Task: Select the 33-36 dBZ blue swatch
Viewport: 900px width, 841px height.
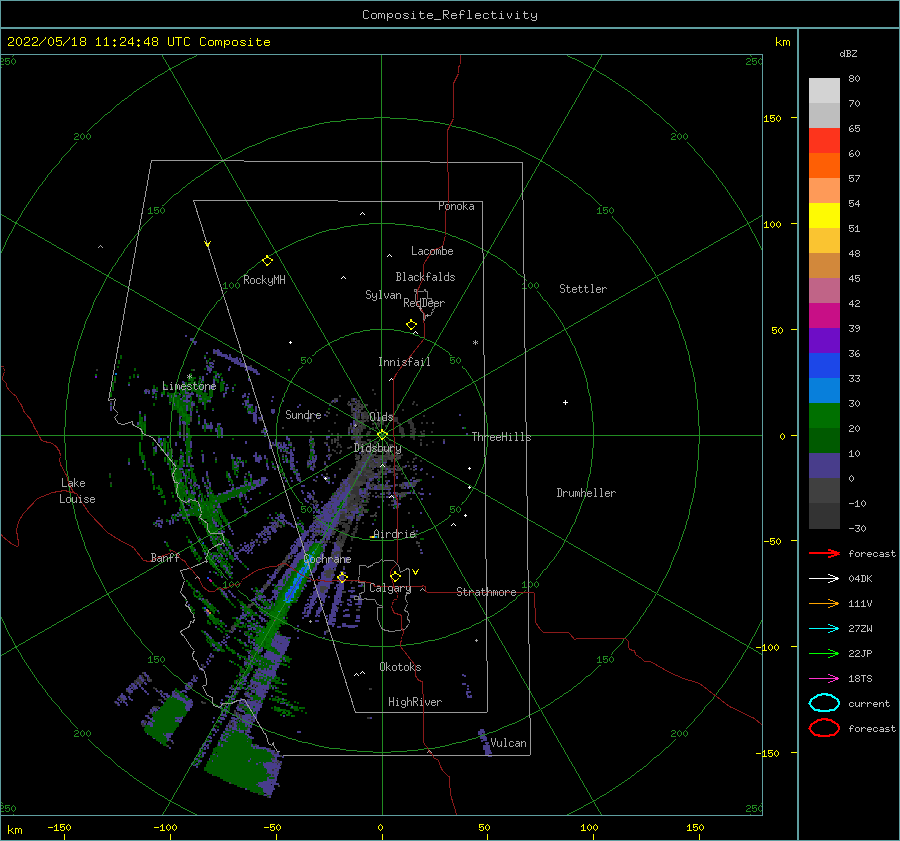Action: point(824,365)
